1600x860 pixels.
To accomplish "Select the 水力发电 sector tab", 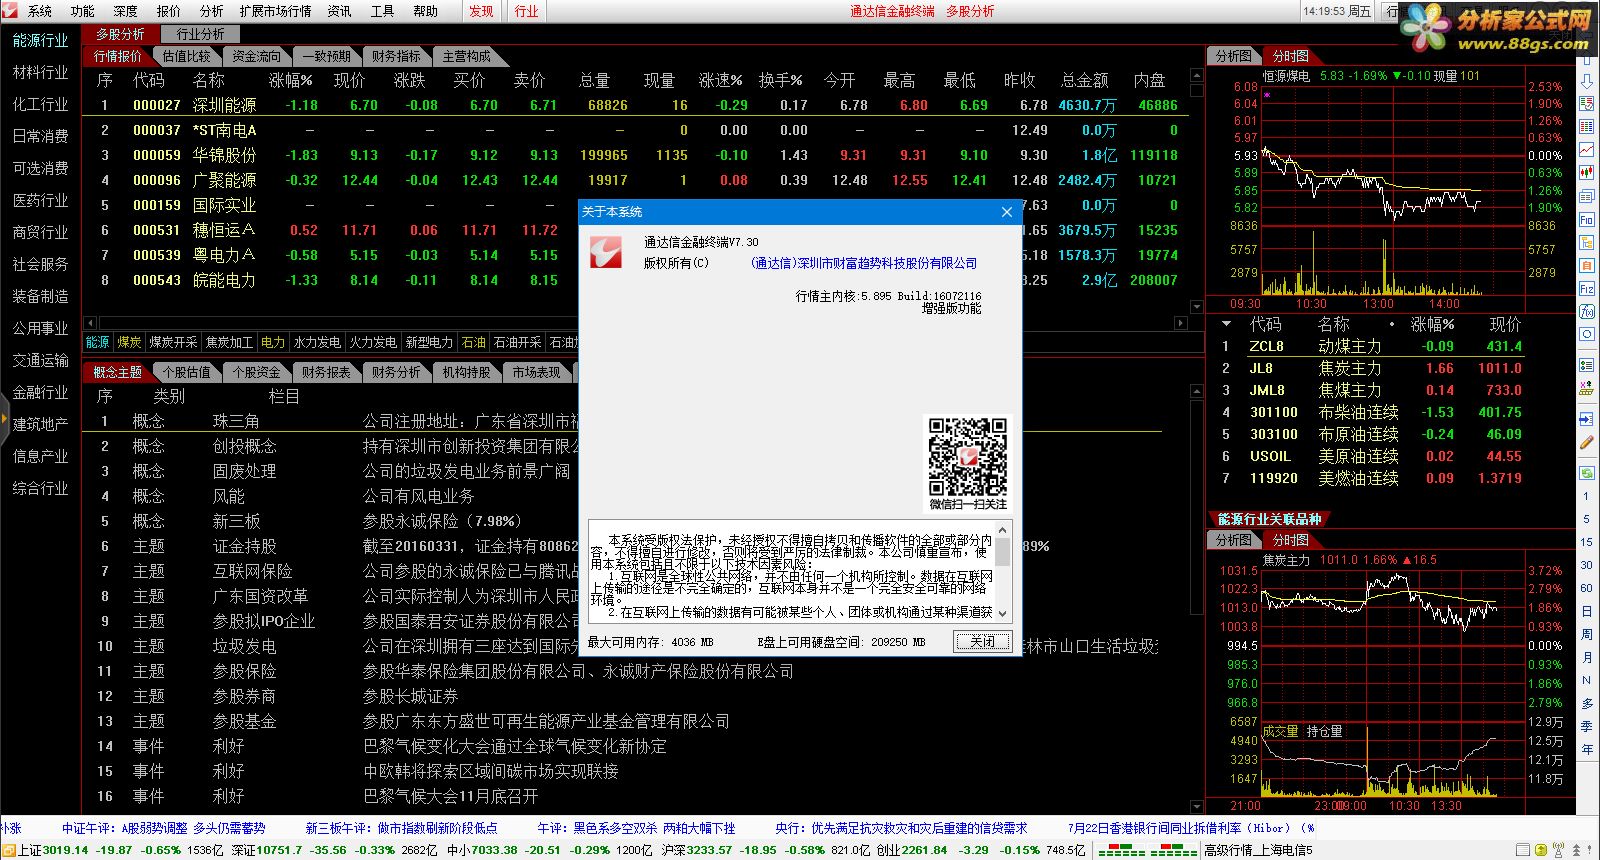I will click(317, 342).
